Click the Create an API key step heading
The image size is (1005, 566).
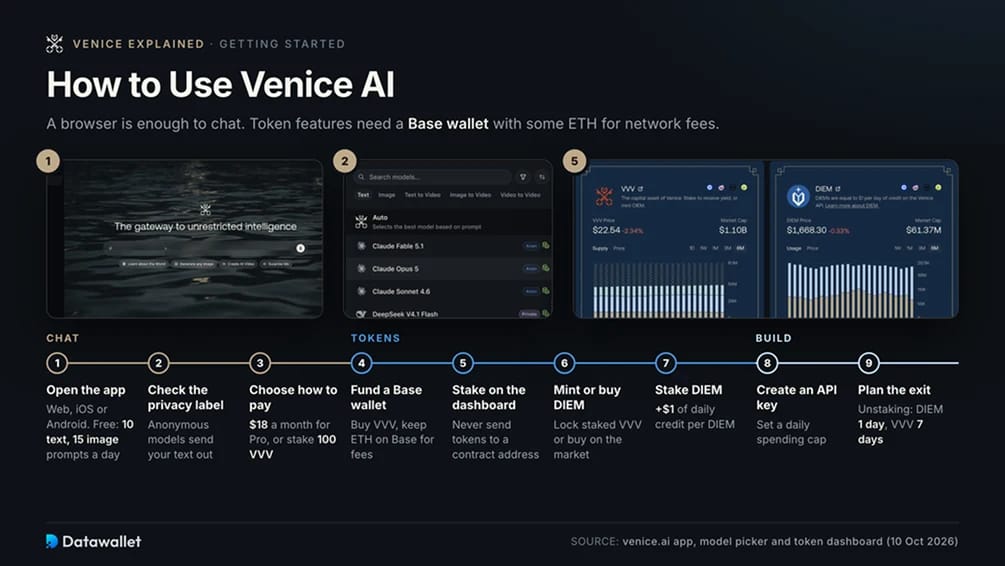tap(796, 397)
